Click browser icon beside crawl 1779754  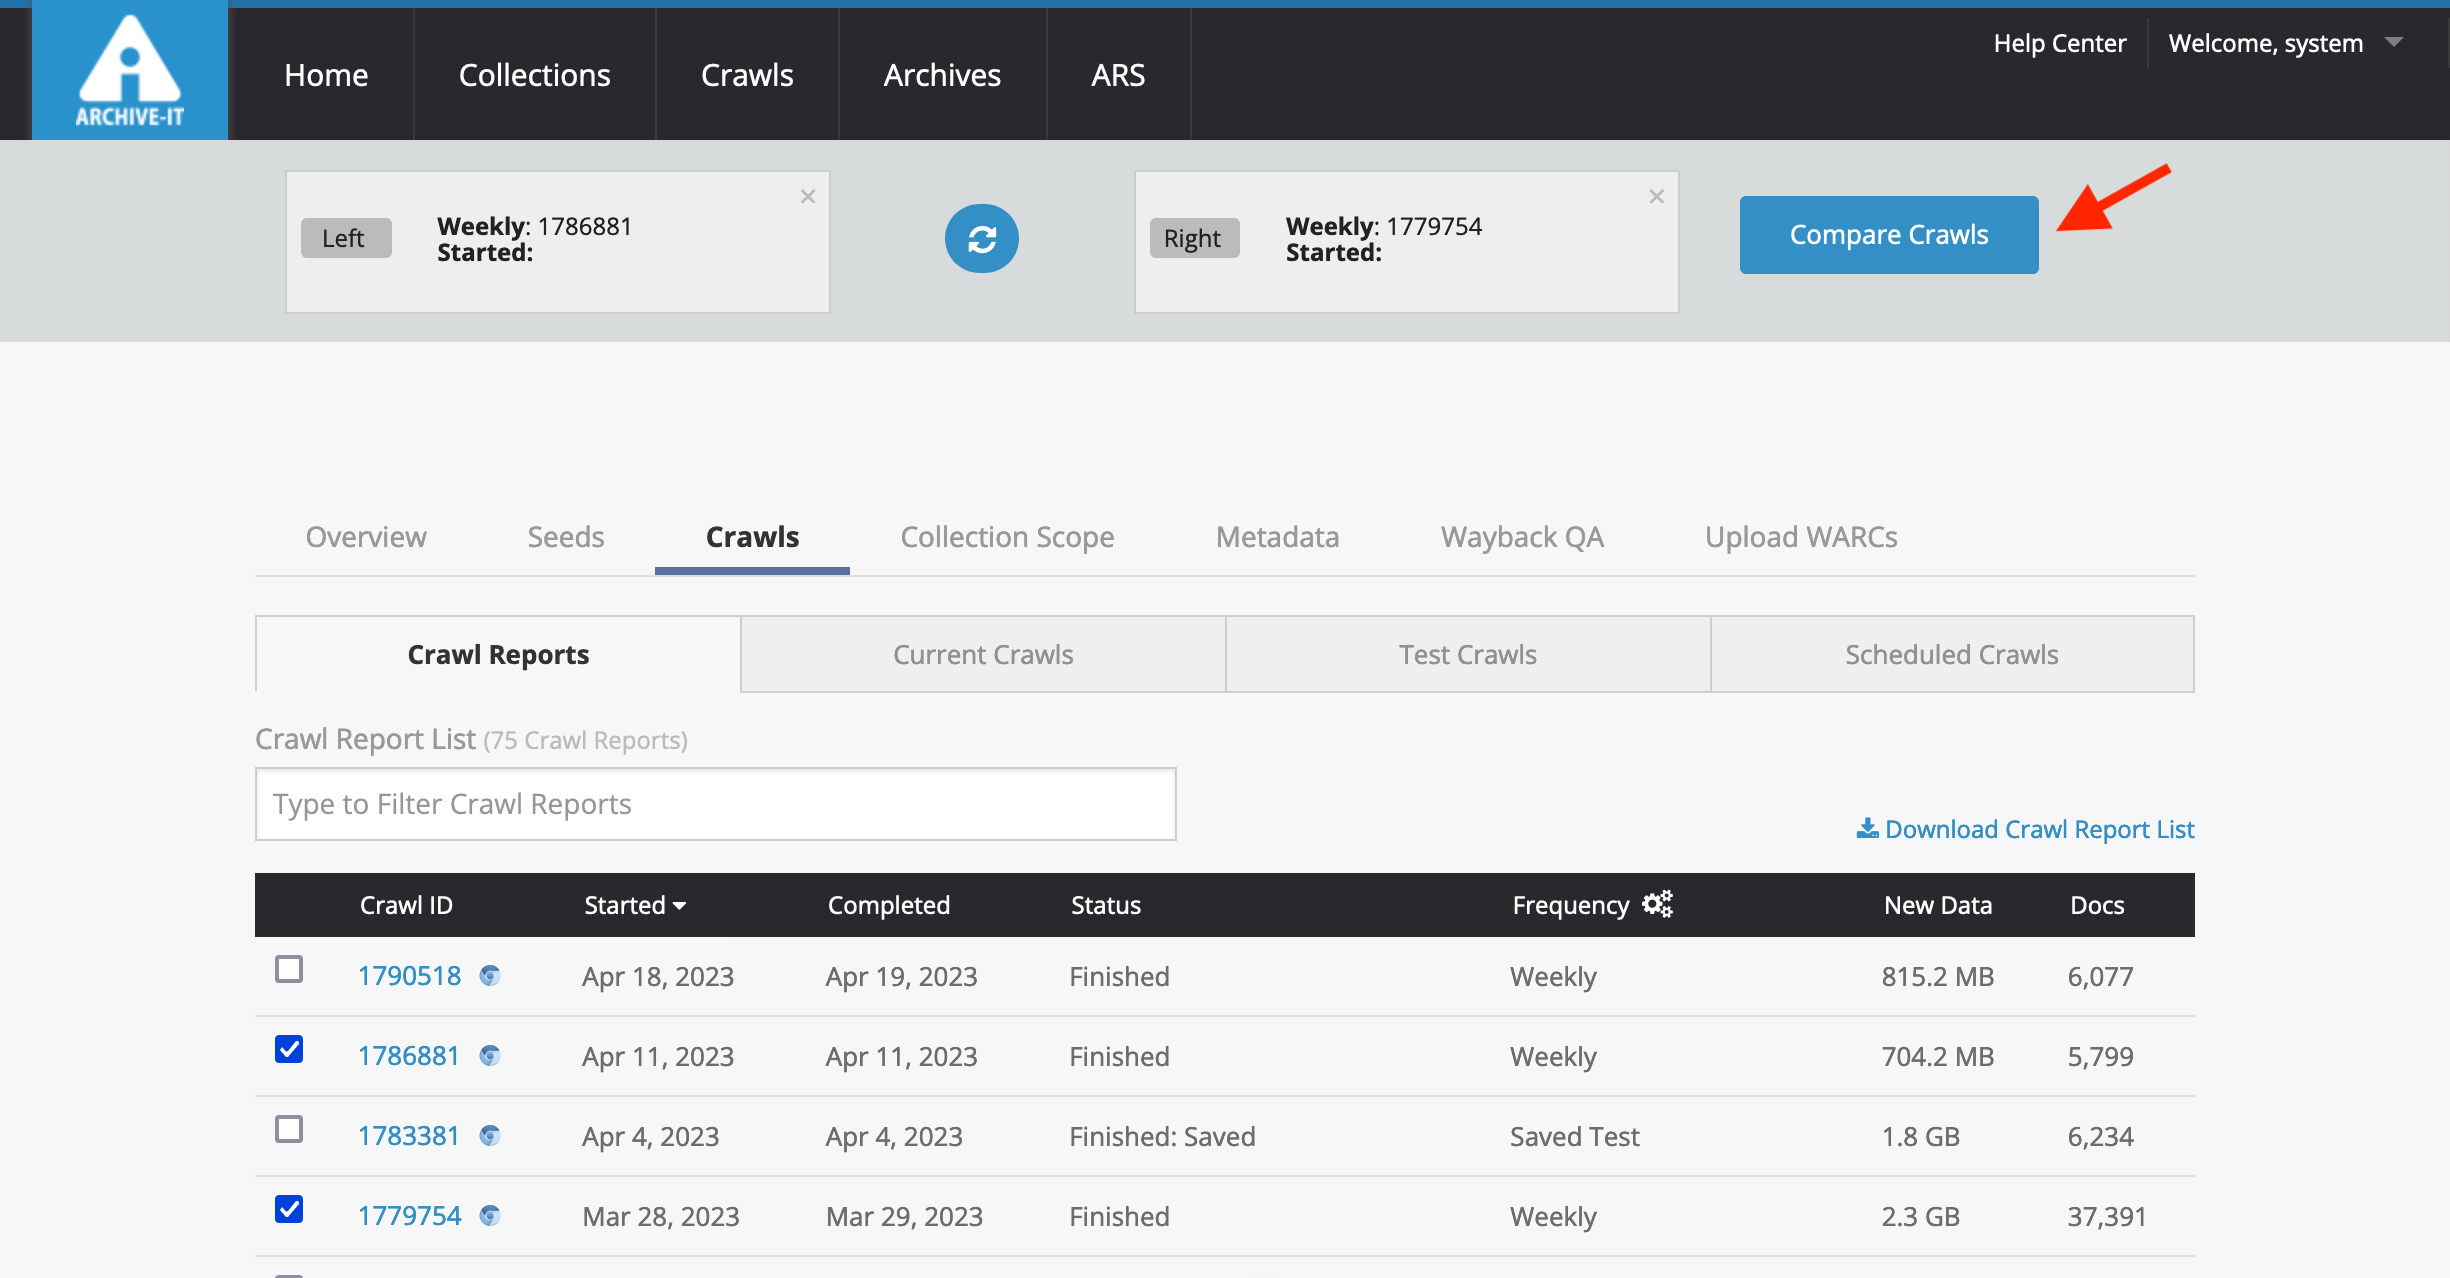(490, 1216)
